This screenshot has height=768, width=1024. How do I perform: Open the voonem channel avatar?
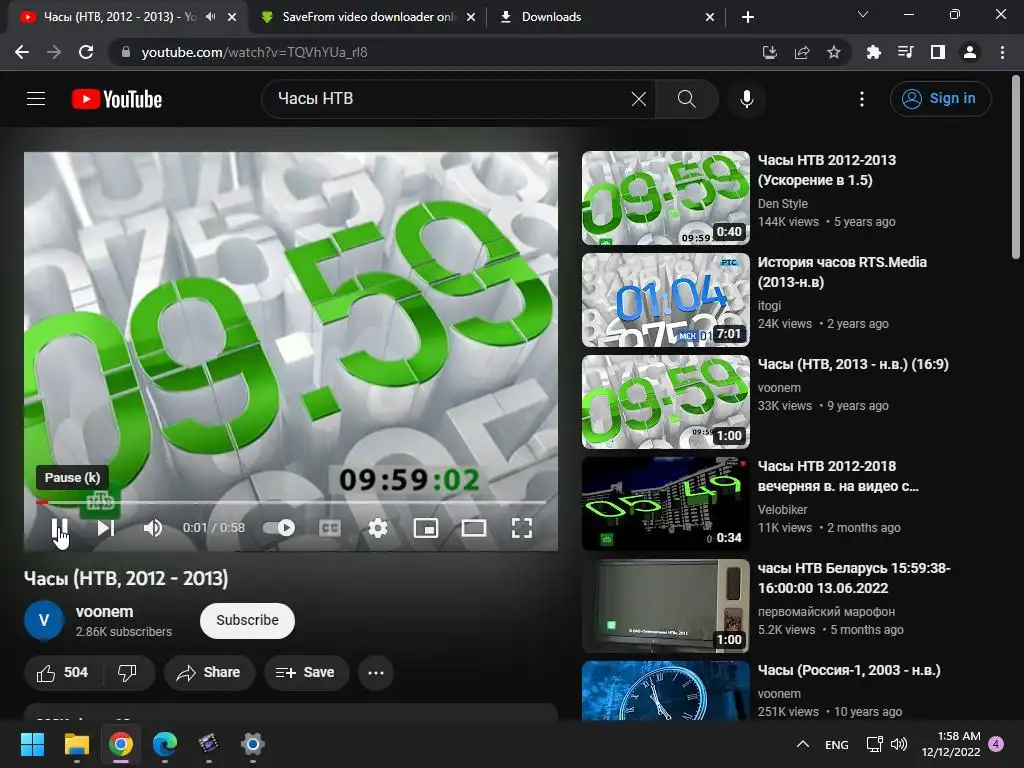tap(44, 620)
